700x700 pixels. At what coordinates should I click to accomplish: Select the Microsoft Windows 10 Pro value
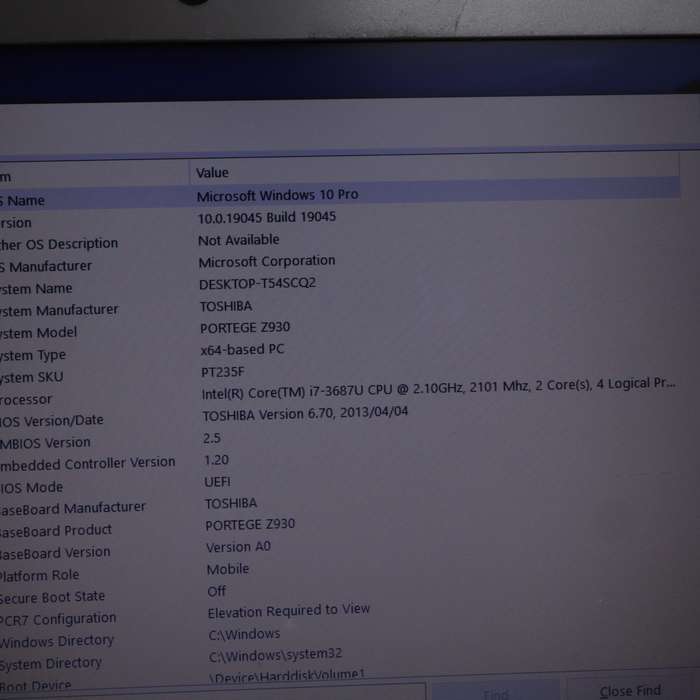pos(277,195)
